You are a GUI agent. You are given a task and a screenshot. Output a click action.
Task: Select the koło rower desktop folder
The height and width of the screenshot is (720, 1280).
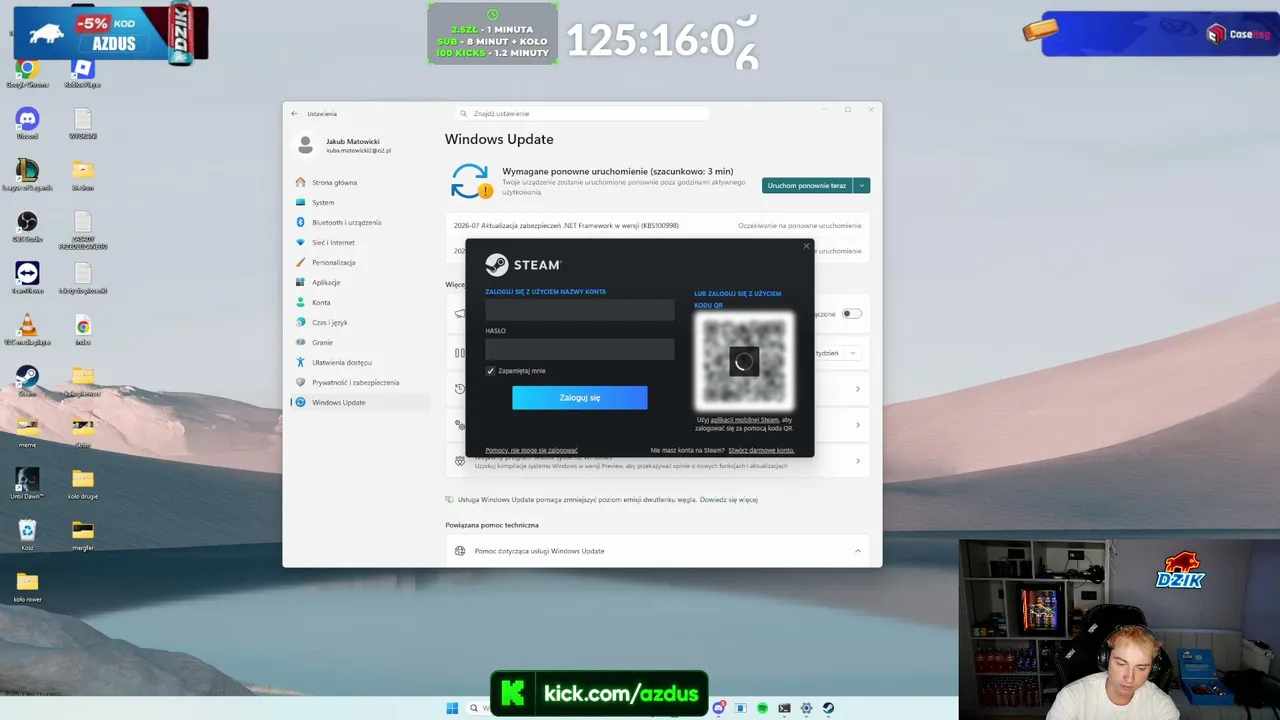(27, 586)
